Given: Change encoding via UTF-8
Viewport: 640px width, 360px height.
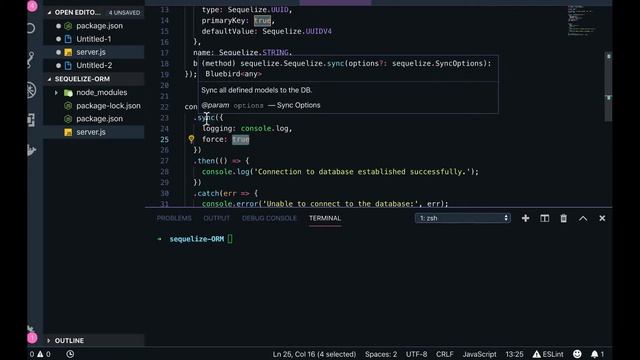Looking at the screenshot, I should coord(416,354).
